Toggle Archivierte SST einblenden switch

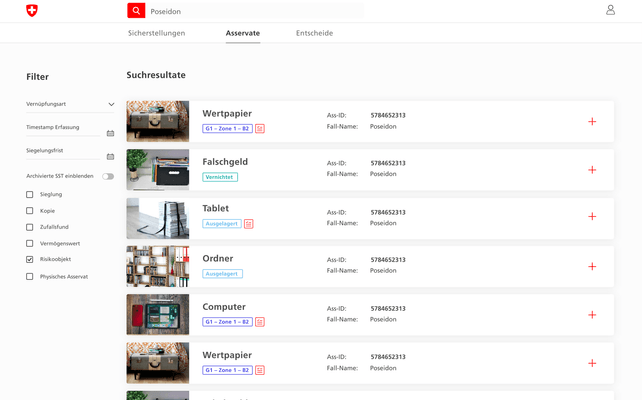pyautogui.click(x=107, y=176)
